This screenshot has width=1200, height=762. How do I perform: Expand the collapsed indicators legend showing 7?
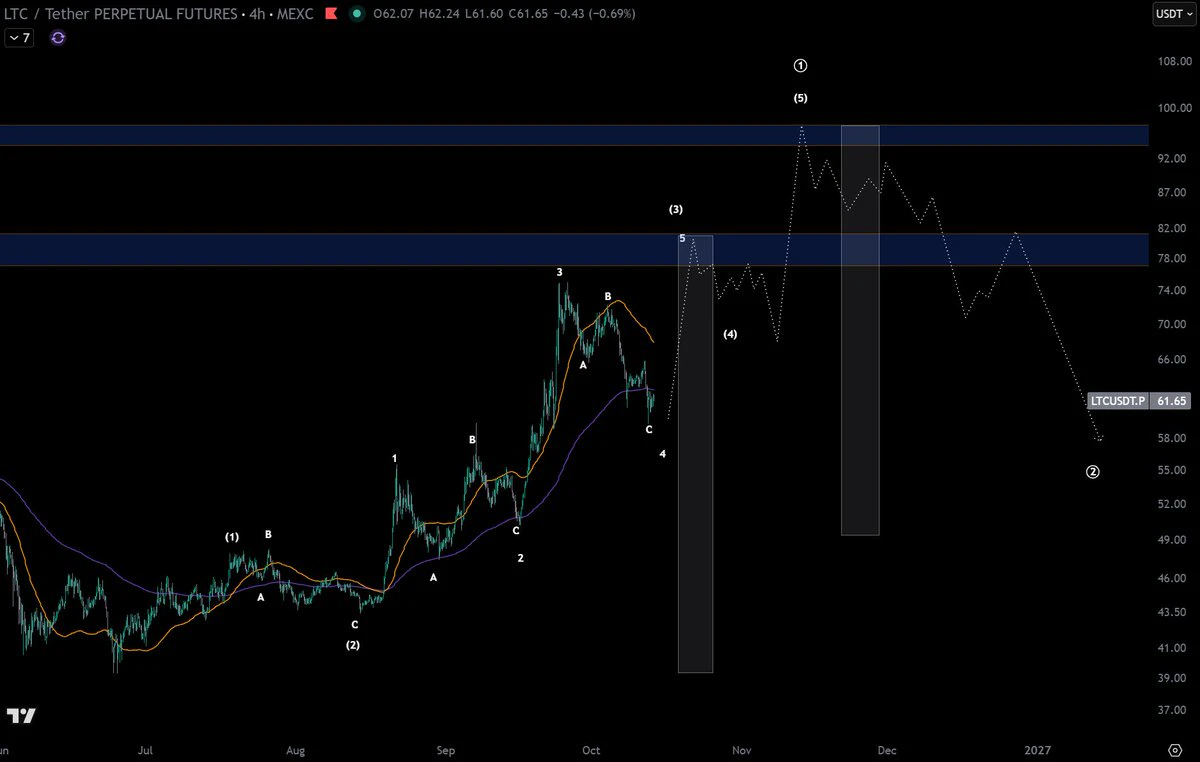(x=20, y=38)
